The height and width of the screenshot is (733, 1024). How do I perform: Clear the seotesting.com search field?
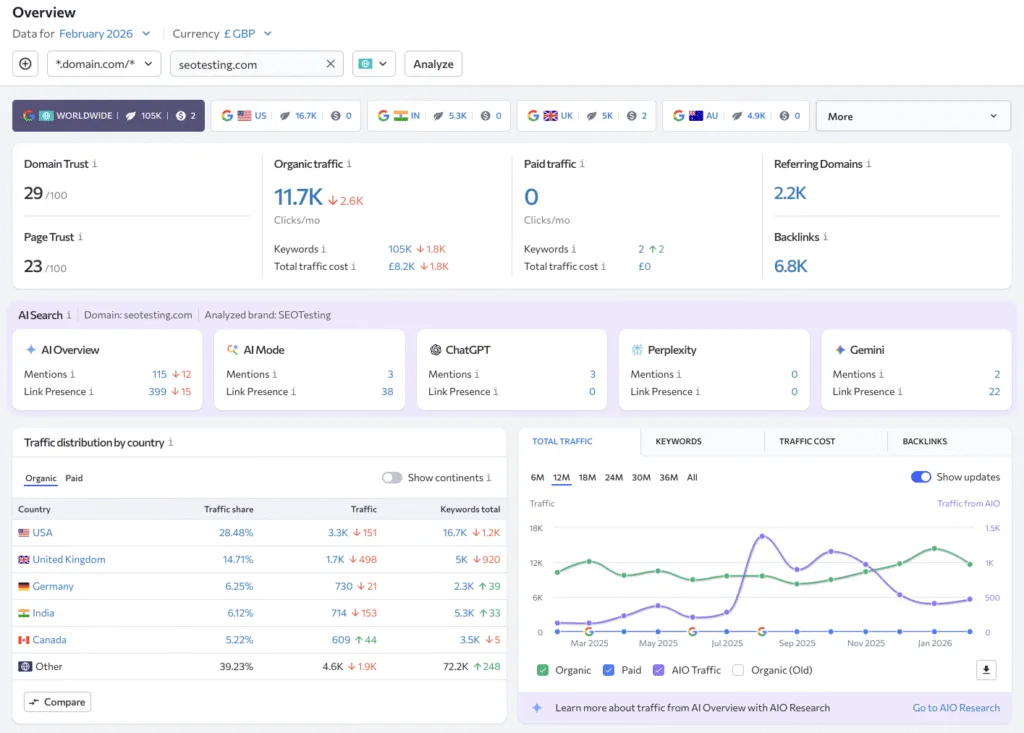tap(330, 62)
